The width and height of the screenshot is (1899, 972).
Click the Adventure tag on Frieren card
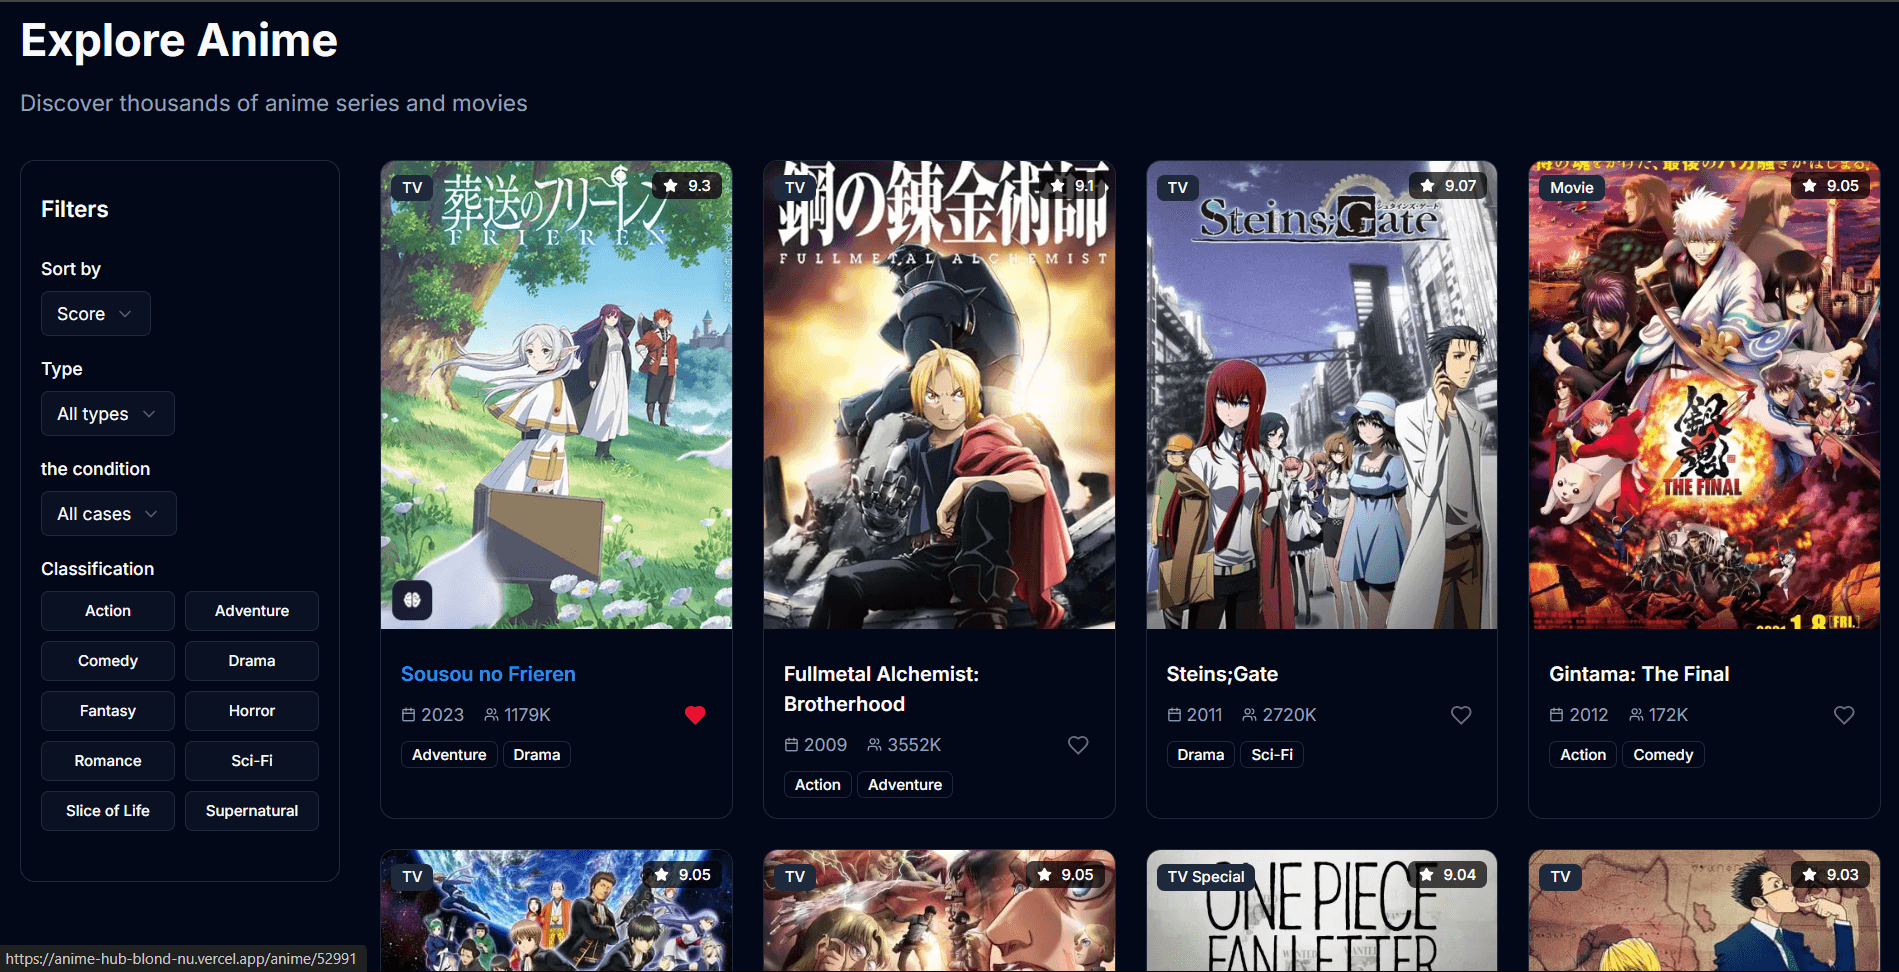click(x=449, y=755)
